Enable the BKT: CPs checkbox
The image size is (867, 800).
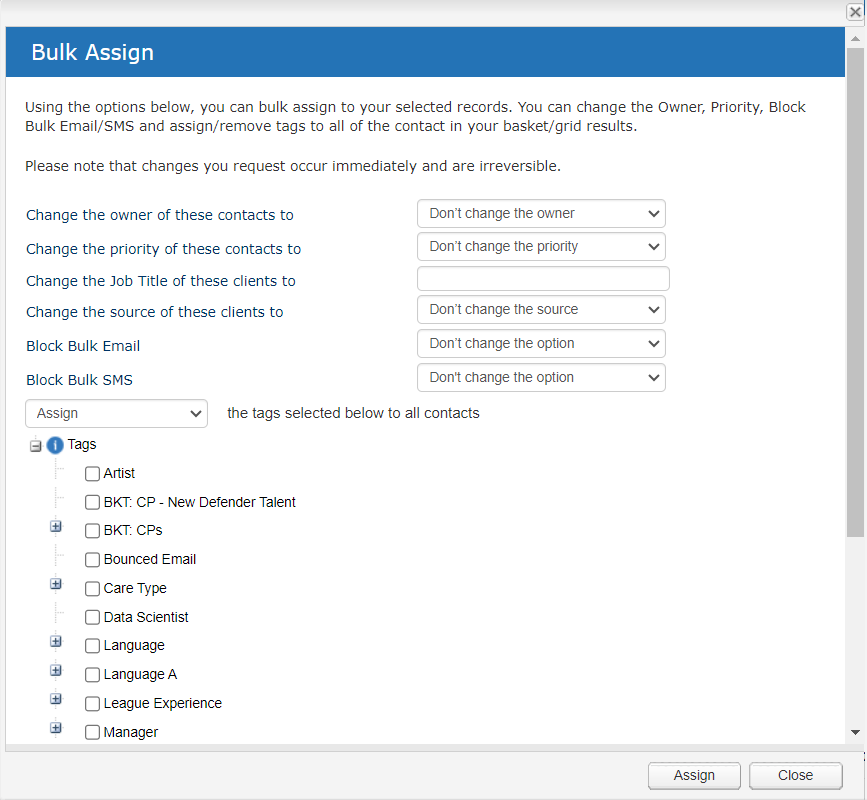[92, 531]
